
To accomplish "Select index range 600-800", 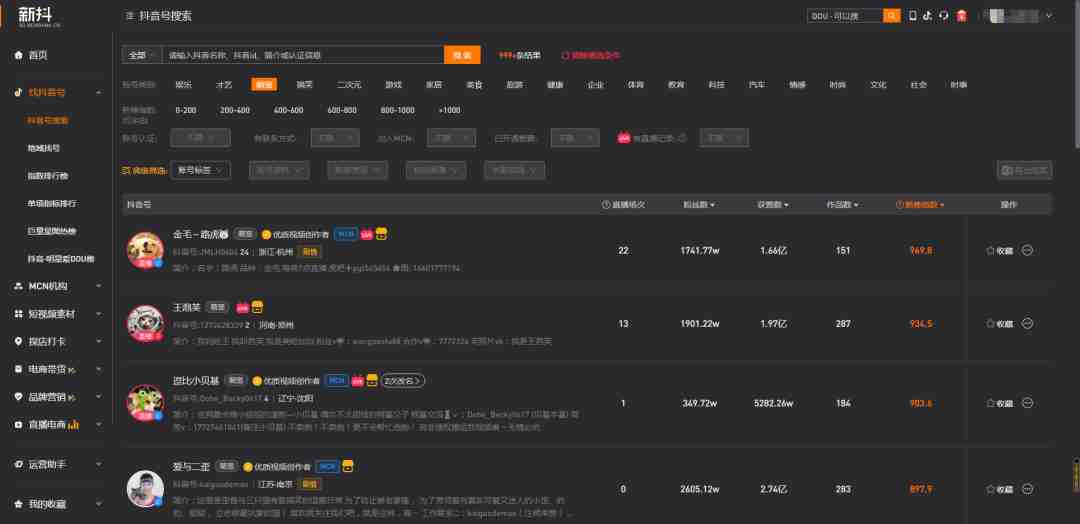I will point(342,110).
